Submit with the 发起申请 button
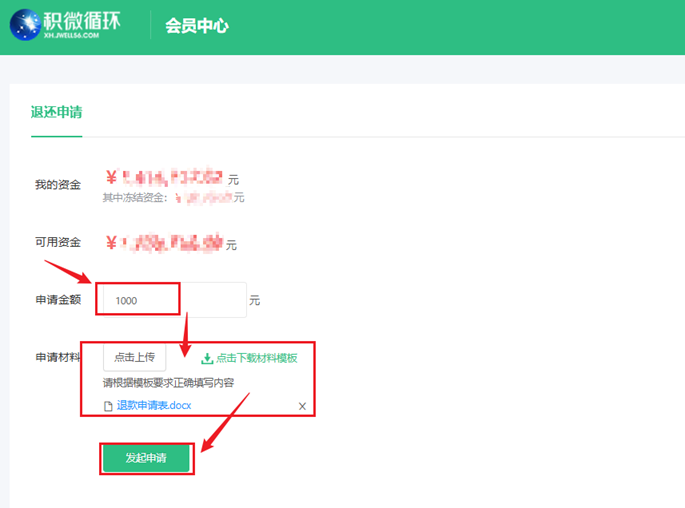 click(x=146, y=458)
